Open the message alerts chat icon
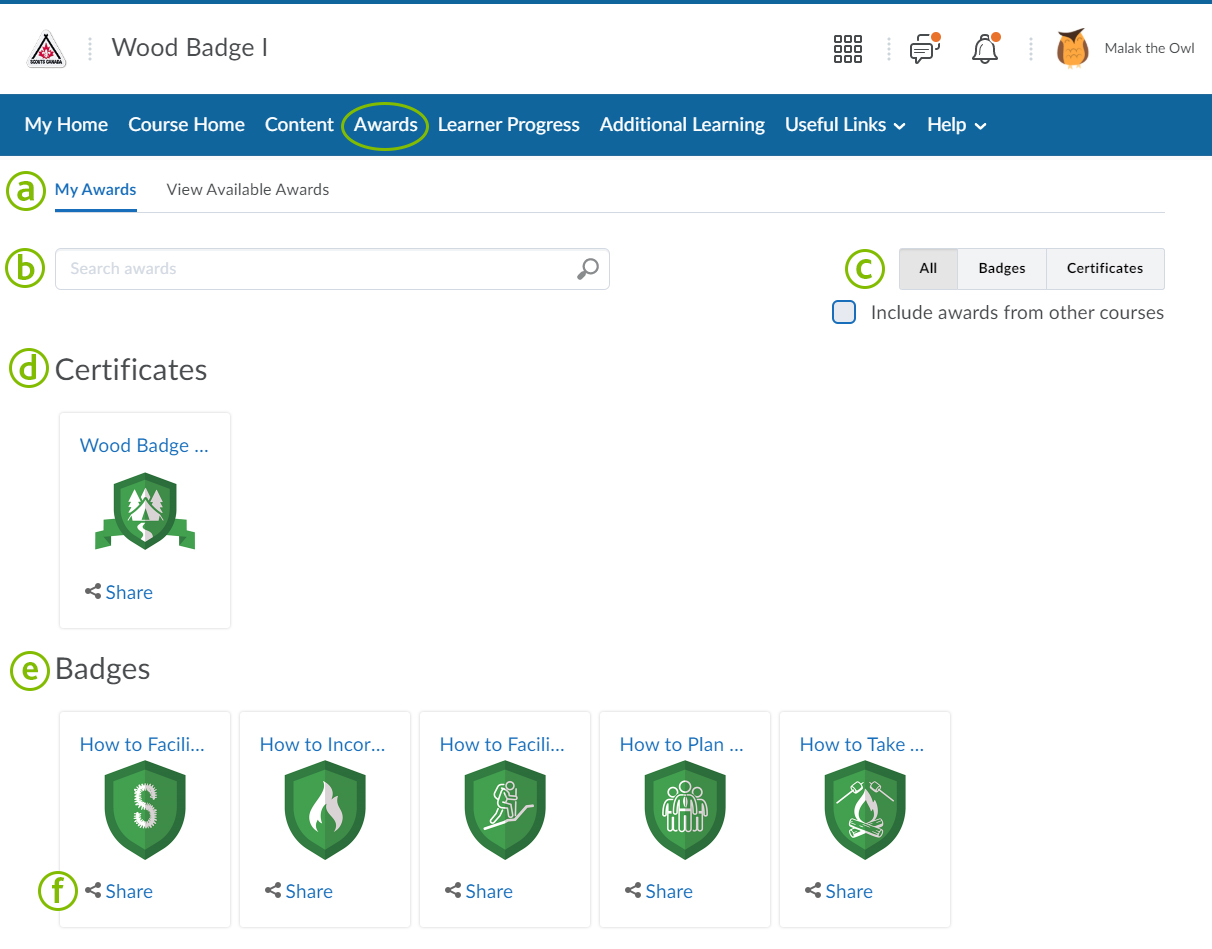This screenshot has height=949, width=1212. pyautogui.click(x=924, y=49)
